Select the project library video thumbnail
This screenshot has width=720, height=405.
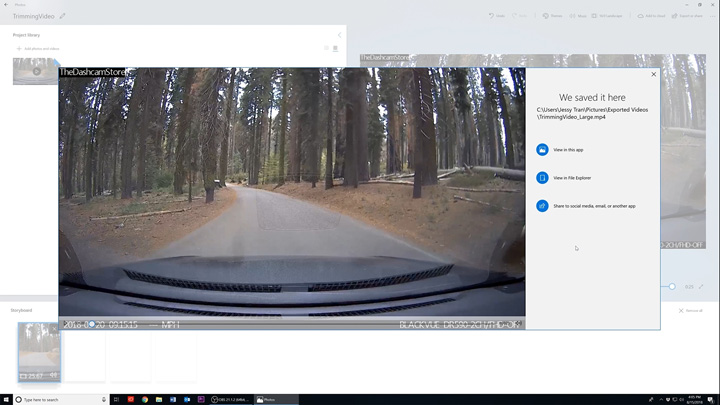(35, 71)
